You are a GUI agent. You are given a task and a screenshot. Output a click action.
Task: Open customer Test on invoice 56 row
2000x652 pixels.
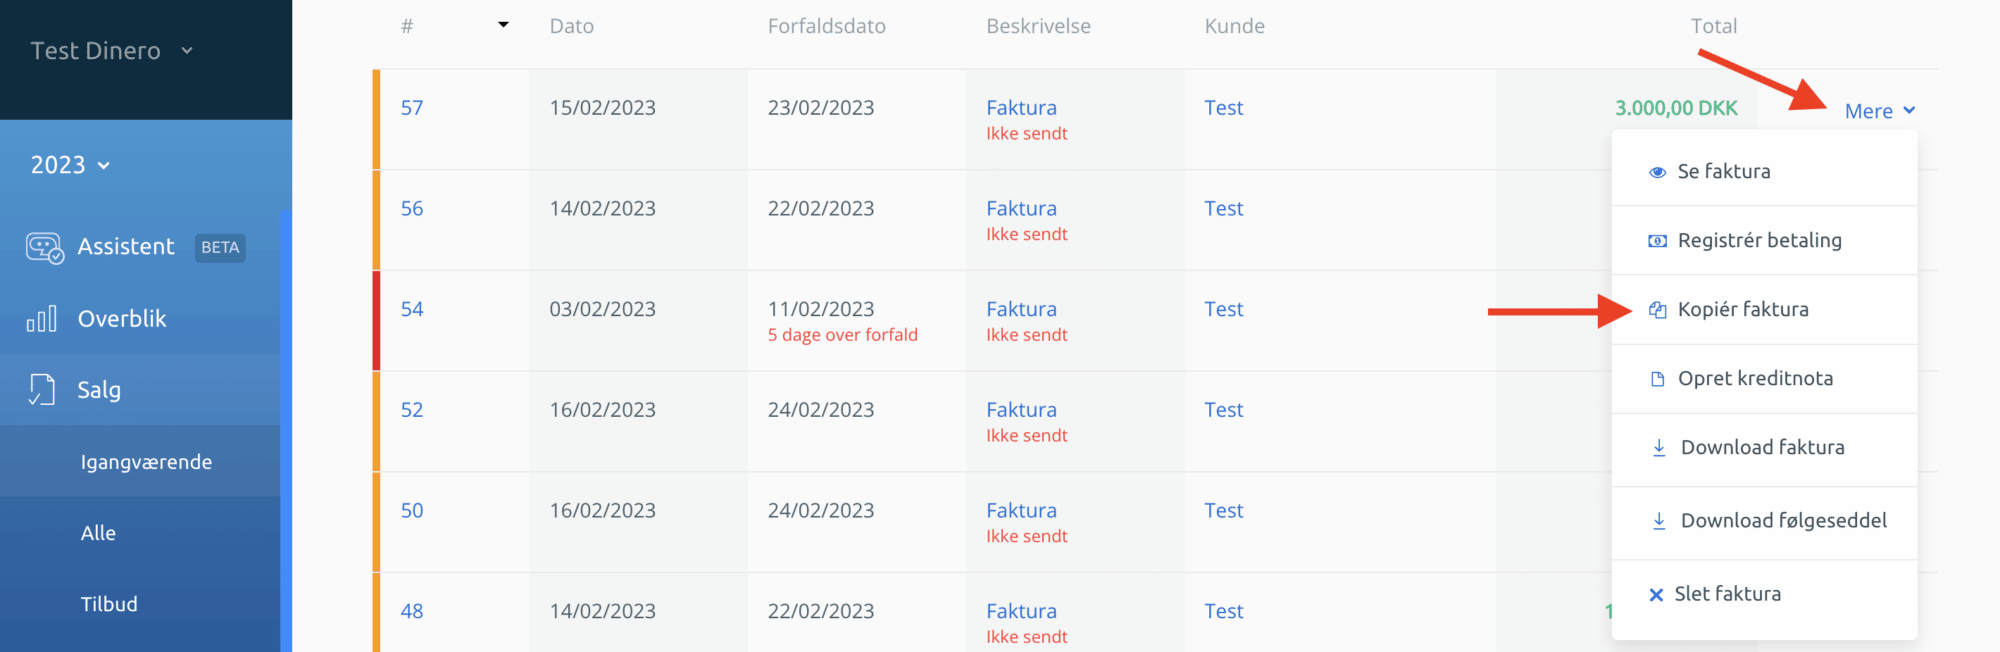pos(1223,209)
